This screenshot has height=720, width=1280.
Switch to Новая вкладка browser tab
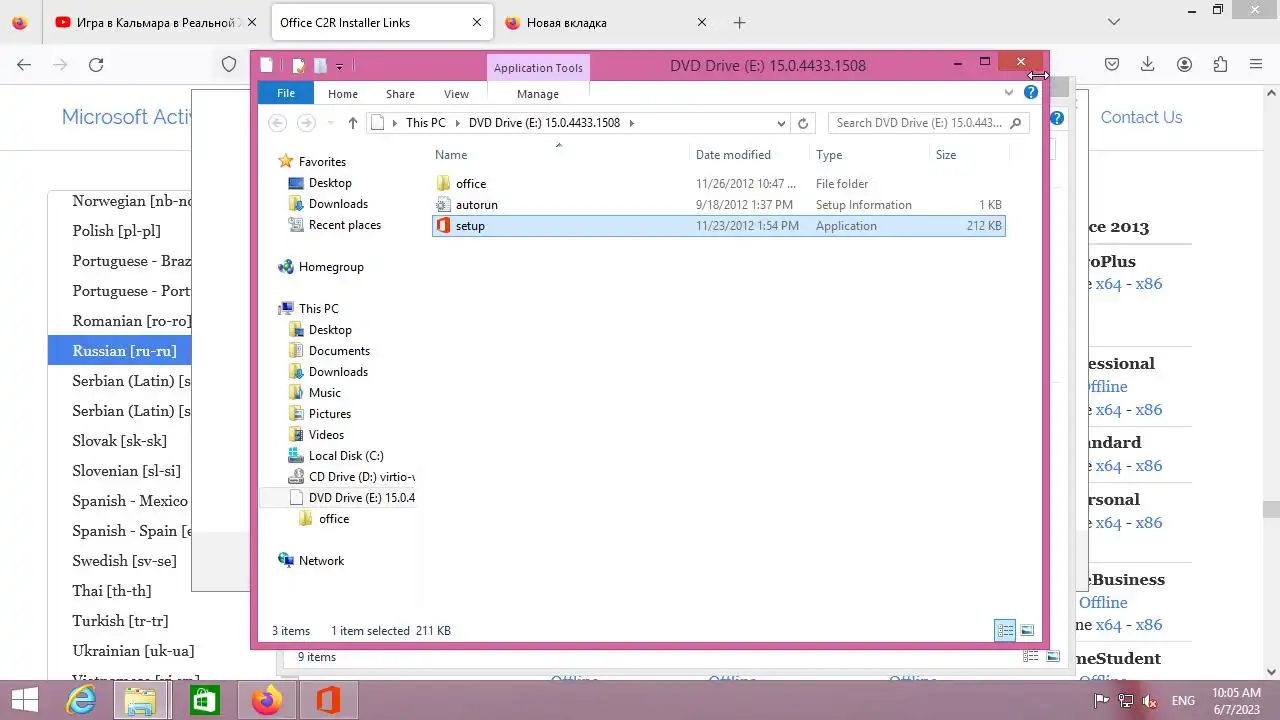[x=604, y=22]
